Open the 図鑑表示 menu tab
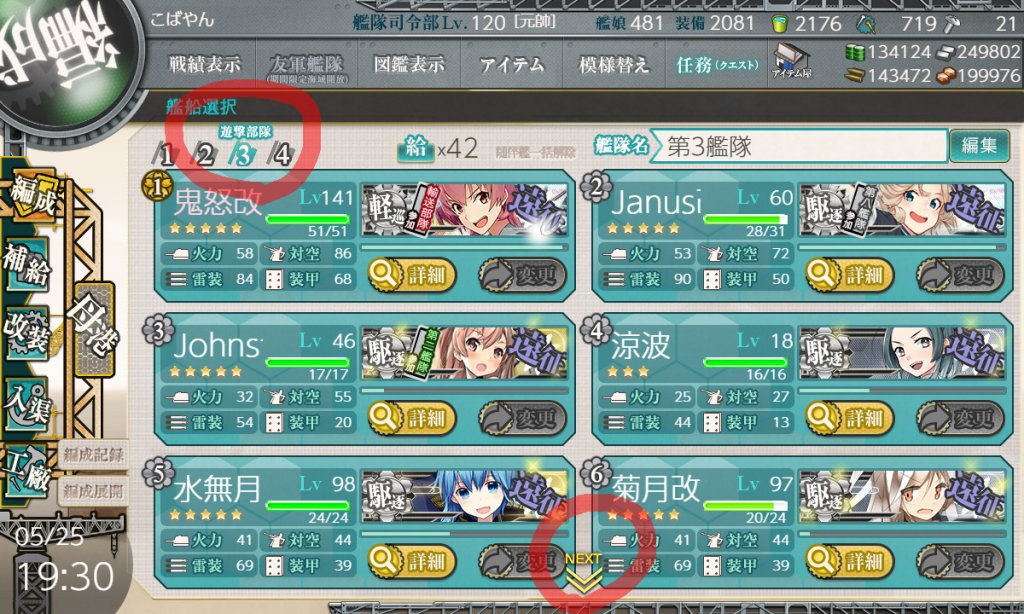The width and height of the screenshot is (1024, 614). pyautogui.click(x=409, y=64)
